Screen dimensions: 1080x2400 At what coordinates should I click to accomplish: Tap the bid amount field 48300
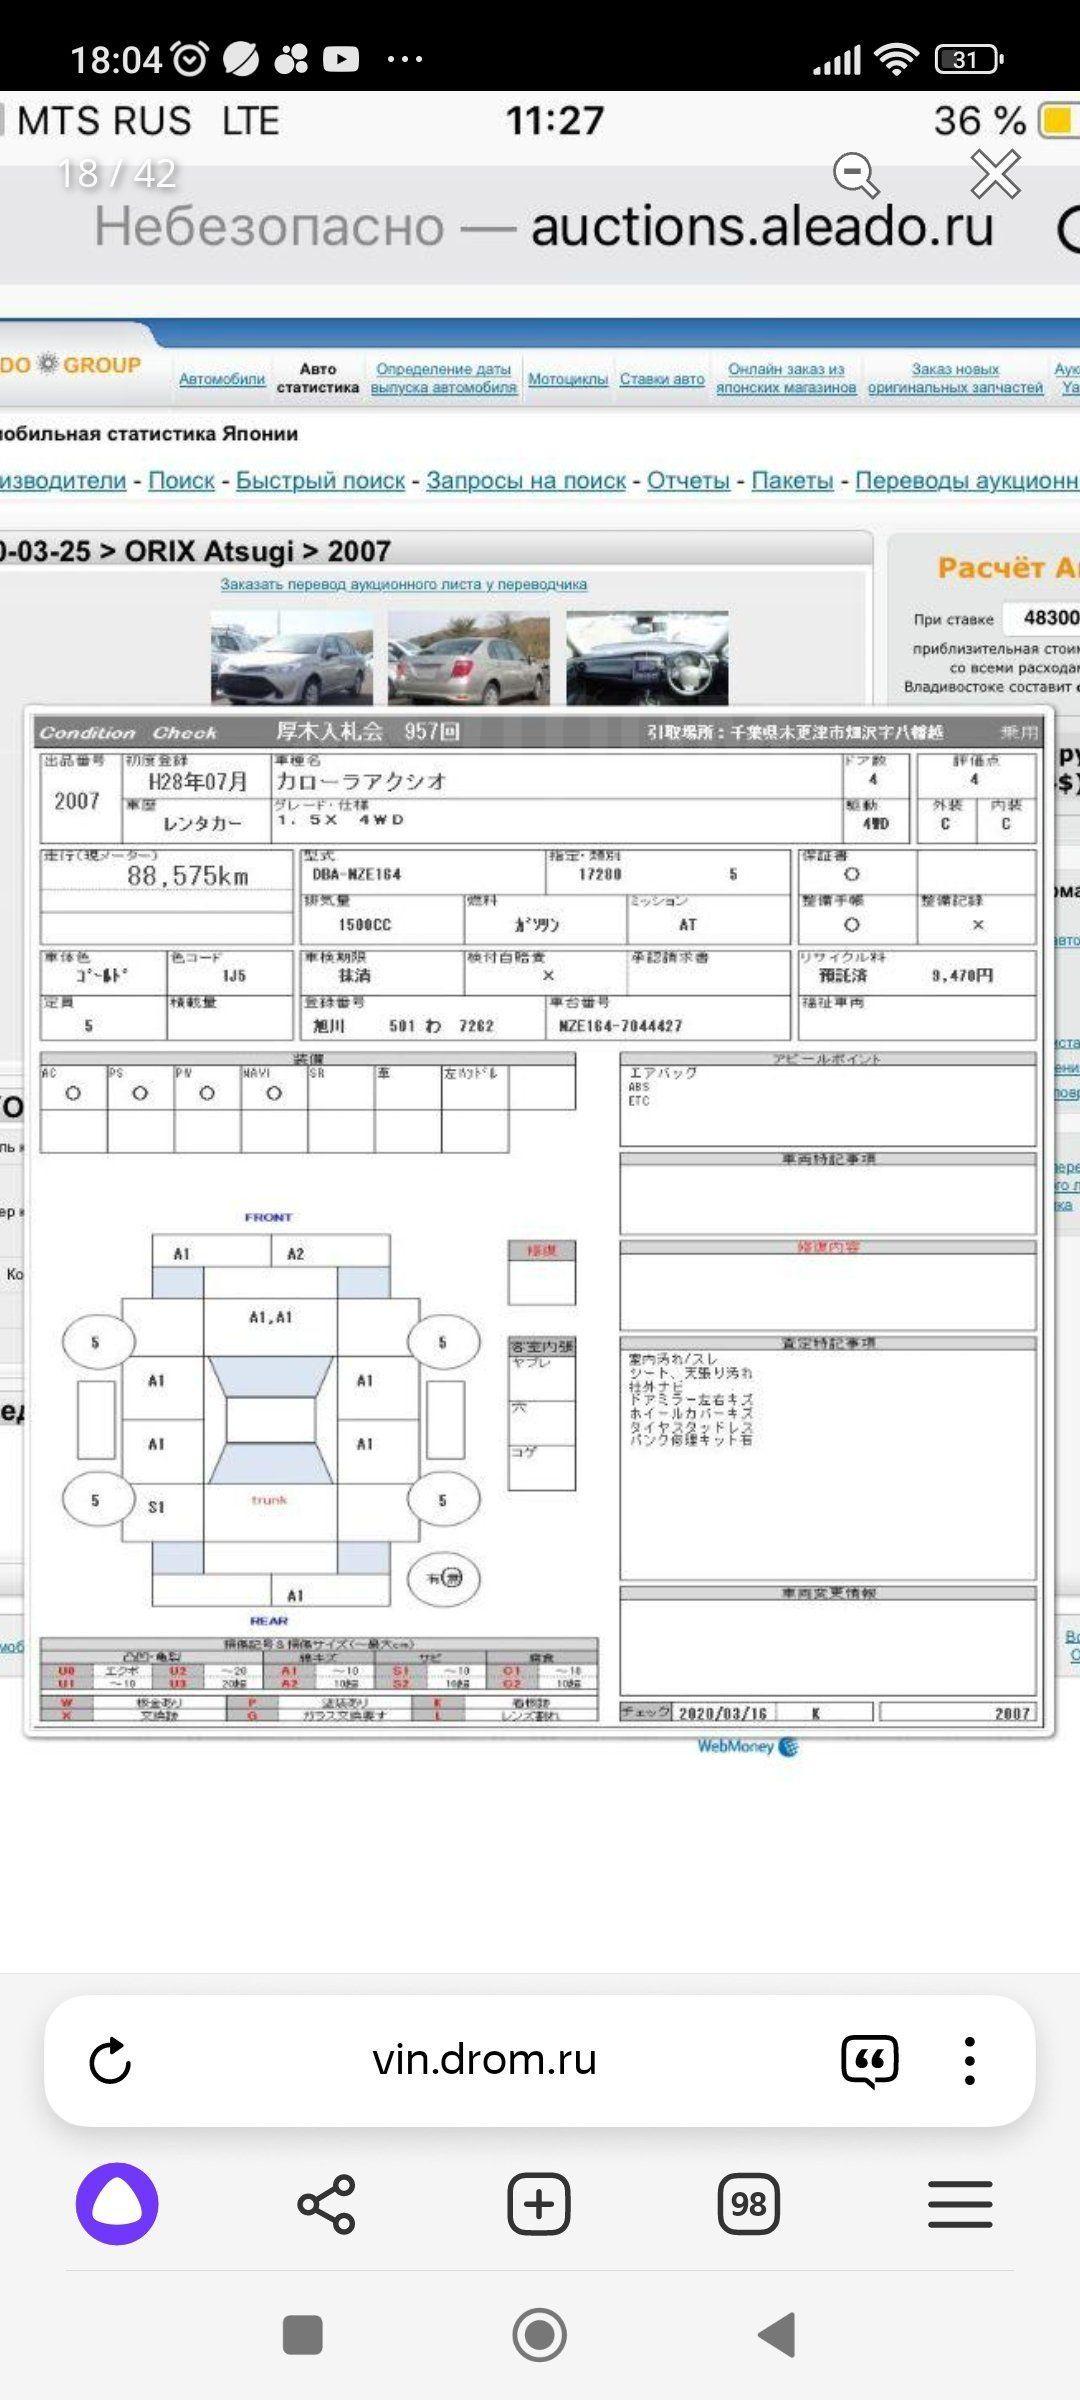(1042, 618)
